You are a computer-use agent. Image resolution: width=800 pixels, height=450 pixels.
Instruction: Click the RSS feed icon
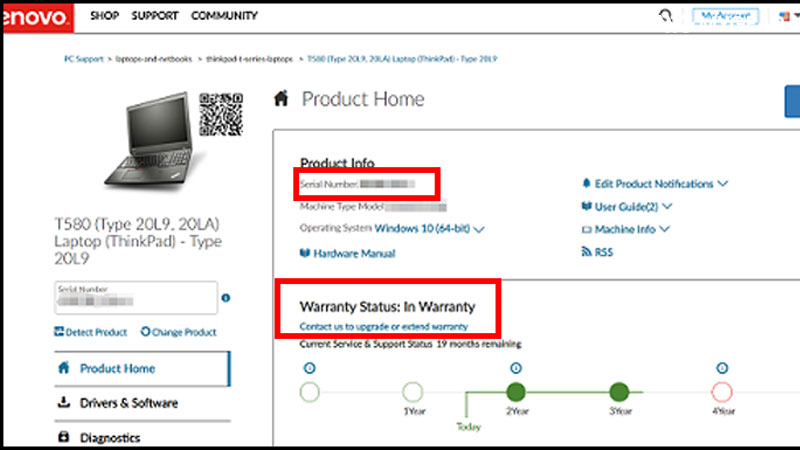(x=586, y=252)
